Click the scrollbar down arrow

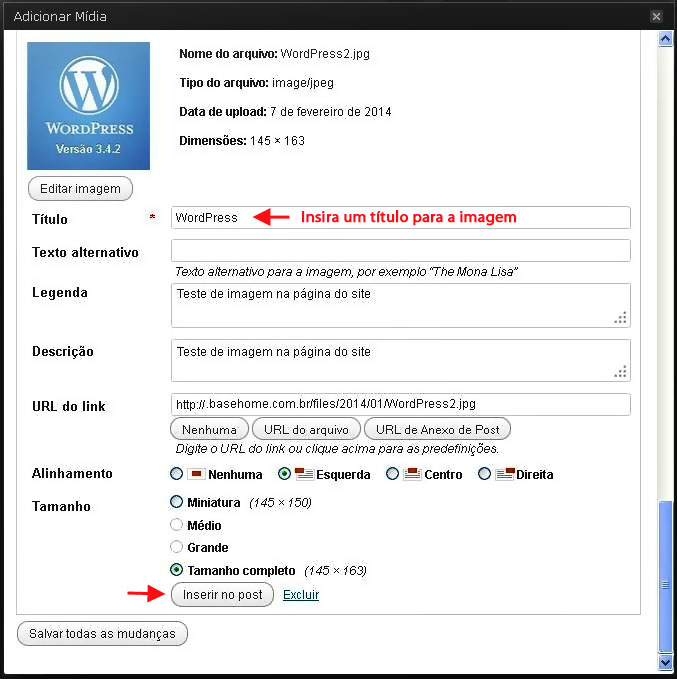click(665, 662)
